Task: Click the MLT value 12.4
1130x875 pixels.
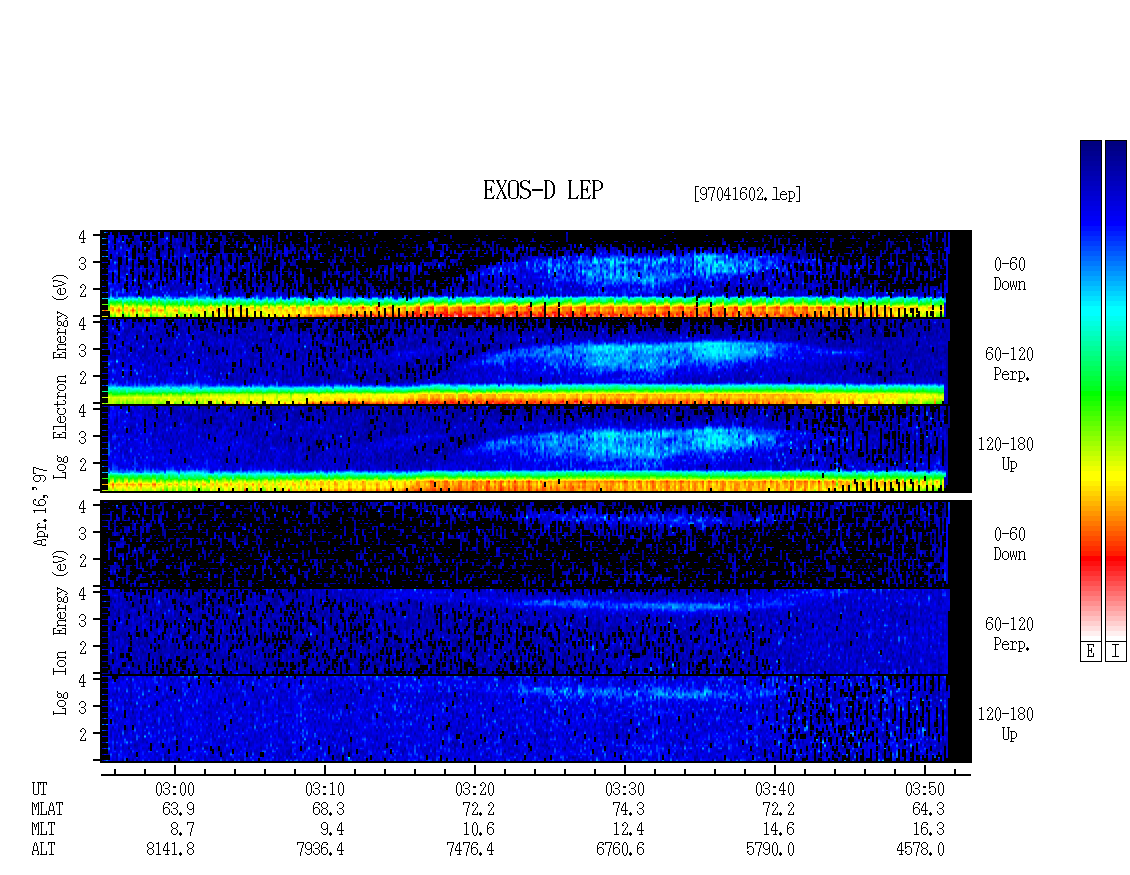Action: (628, 830)
